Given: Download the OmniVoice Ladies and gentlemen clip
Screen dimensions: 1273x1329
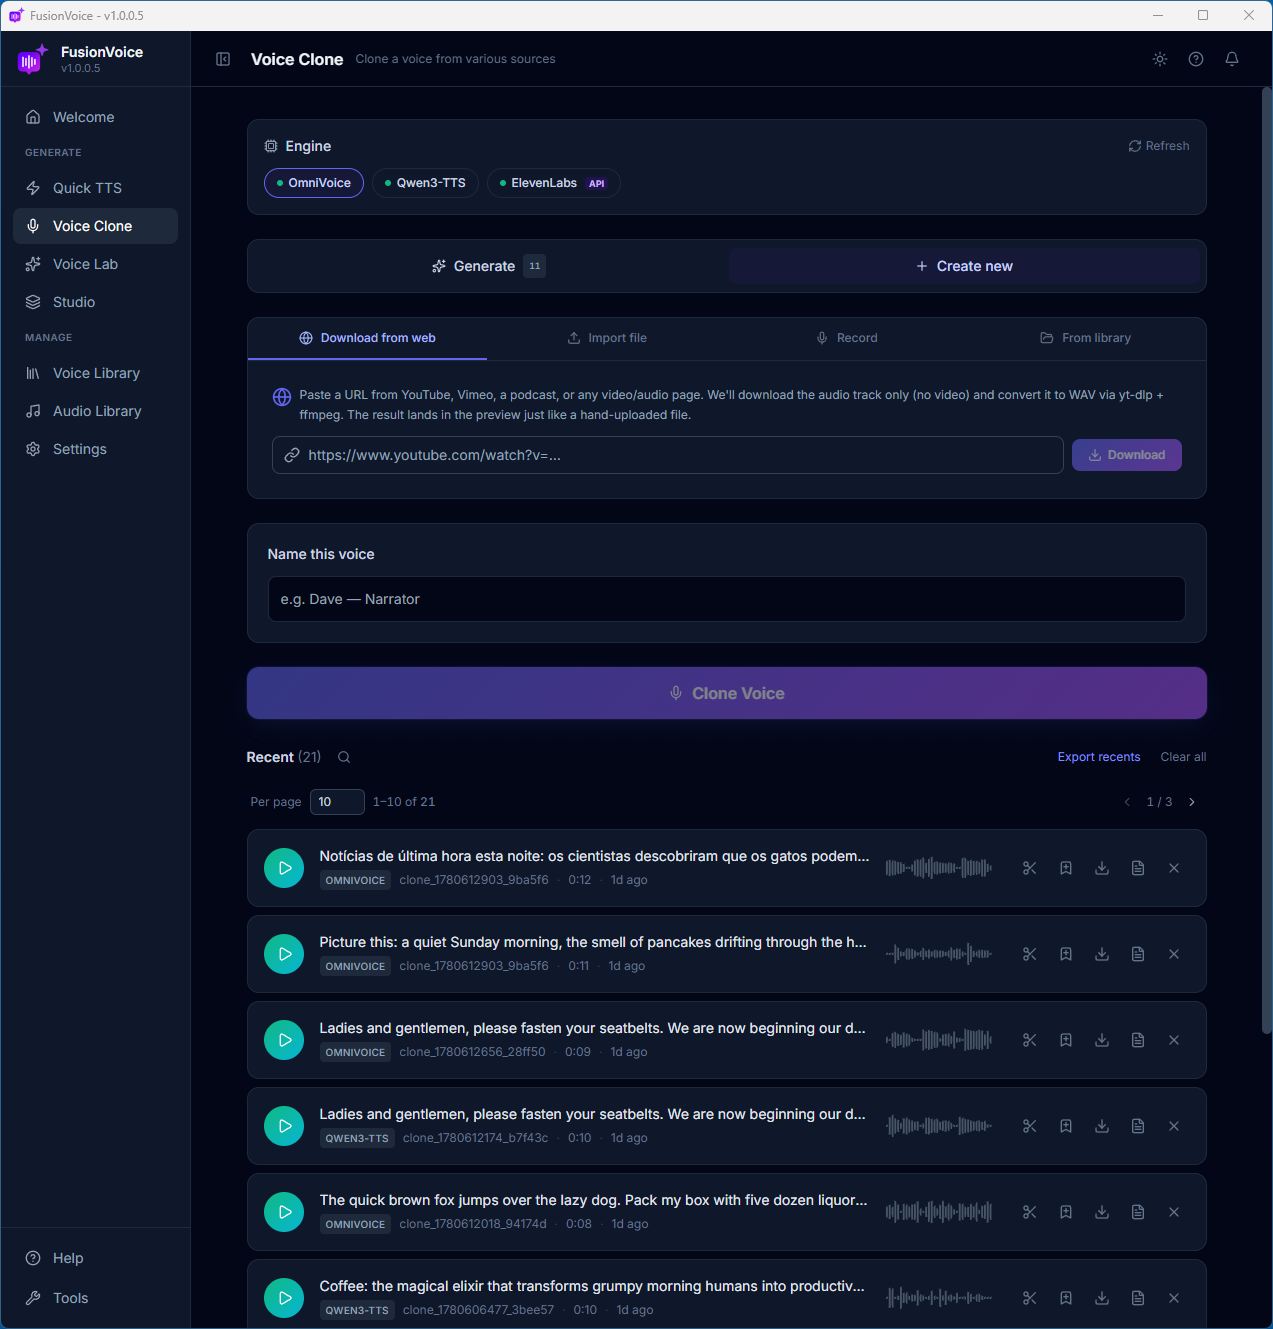Looking at the screenshot, I should coord(1102,1040).
